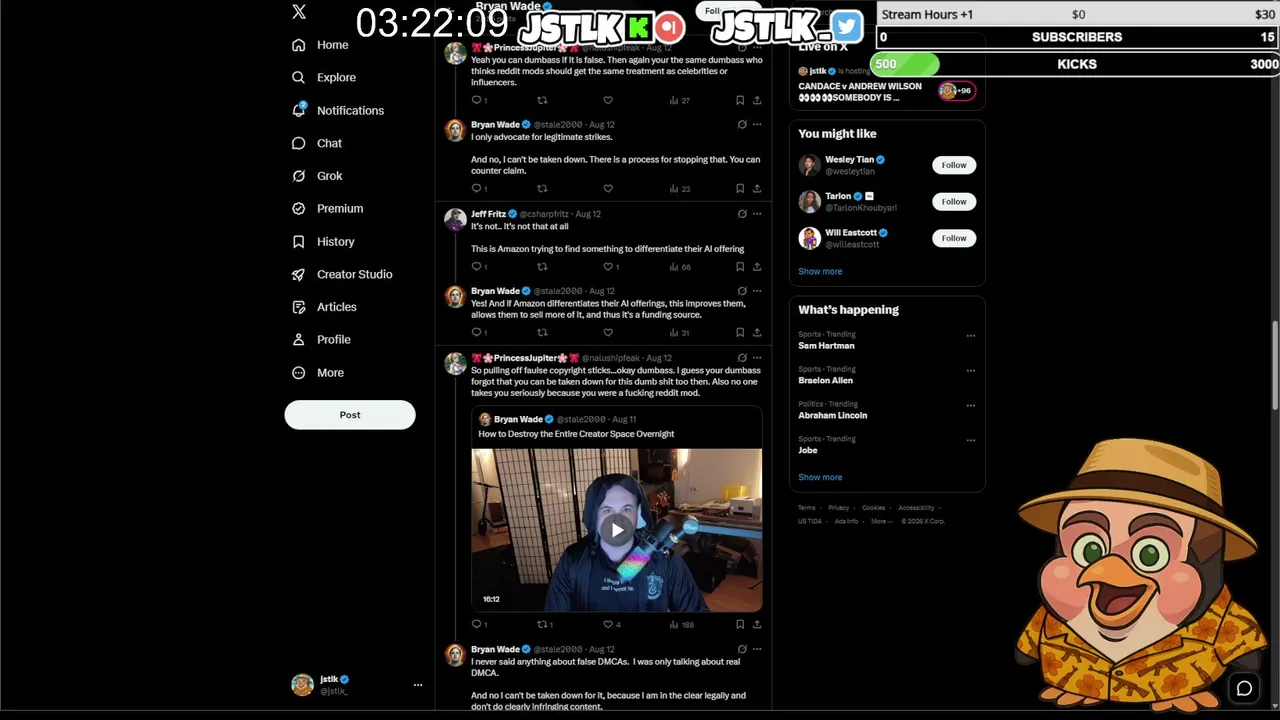Share the 'Yes! And if Amazon differentiates' tweet
This screenshot has width=1280, height=720.
click(x=757, y=332)
